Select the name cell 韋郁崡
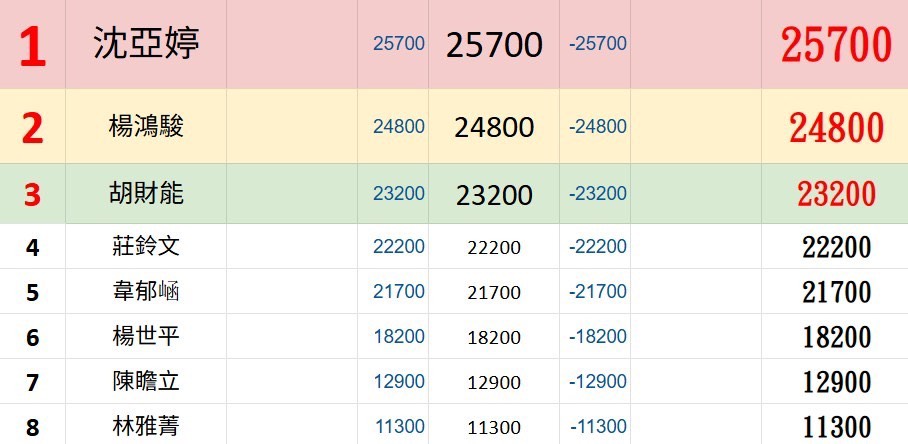This screenshot has width=908, height=444. pos(146,292)
